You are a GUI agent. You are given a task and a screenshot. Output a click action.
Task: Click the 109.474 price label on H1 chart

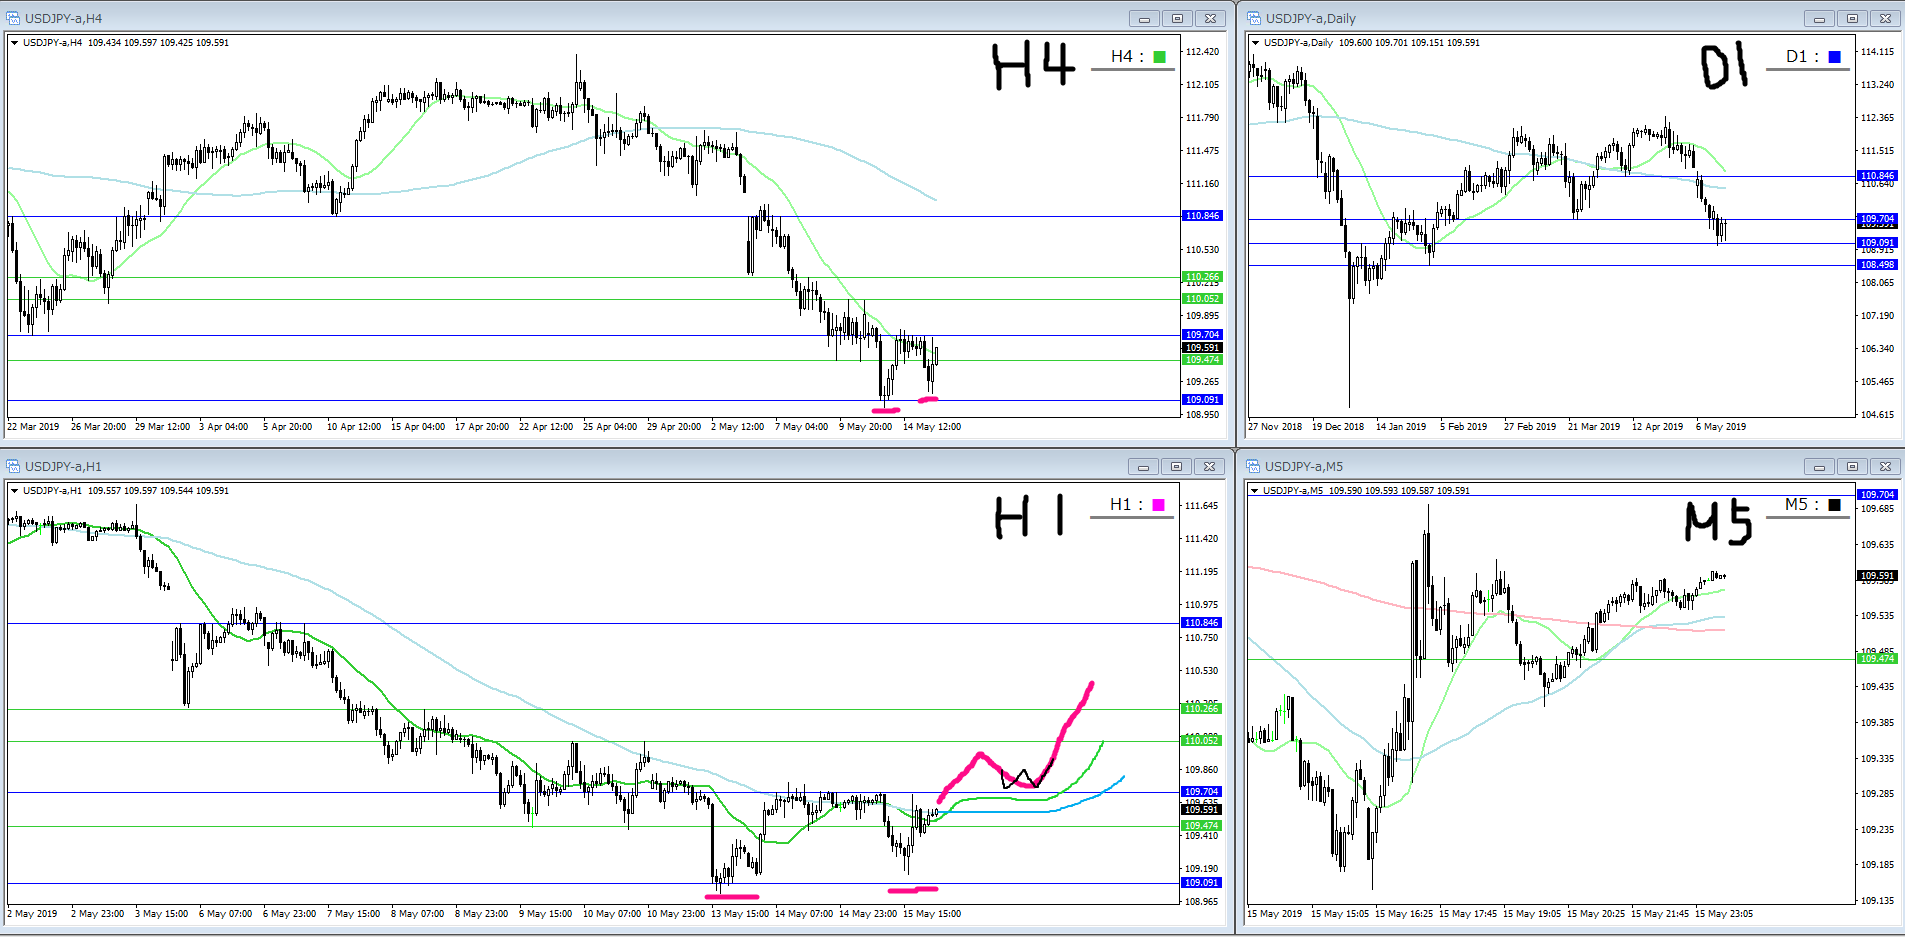click(1202, 826)
